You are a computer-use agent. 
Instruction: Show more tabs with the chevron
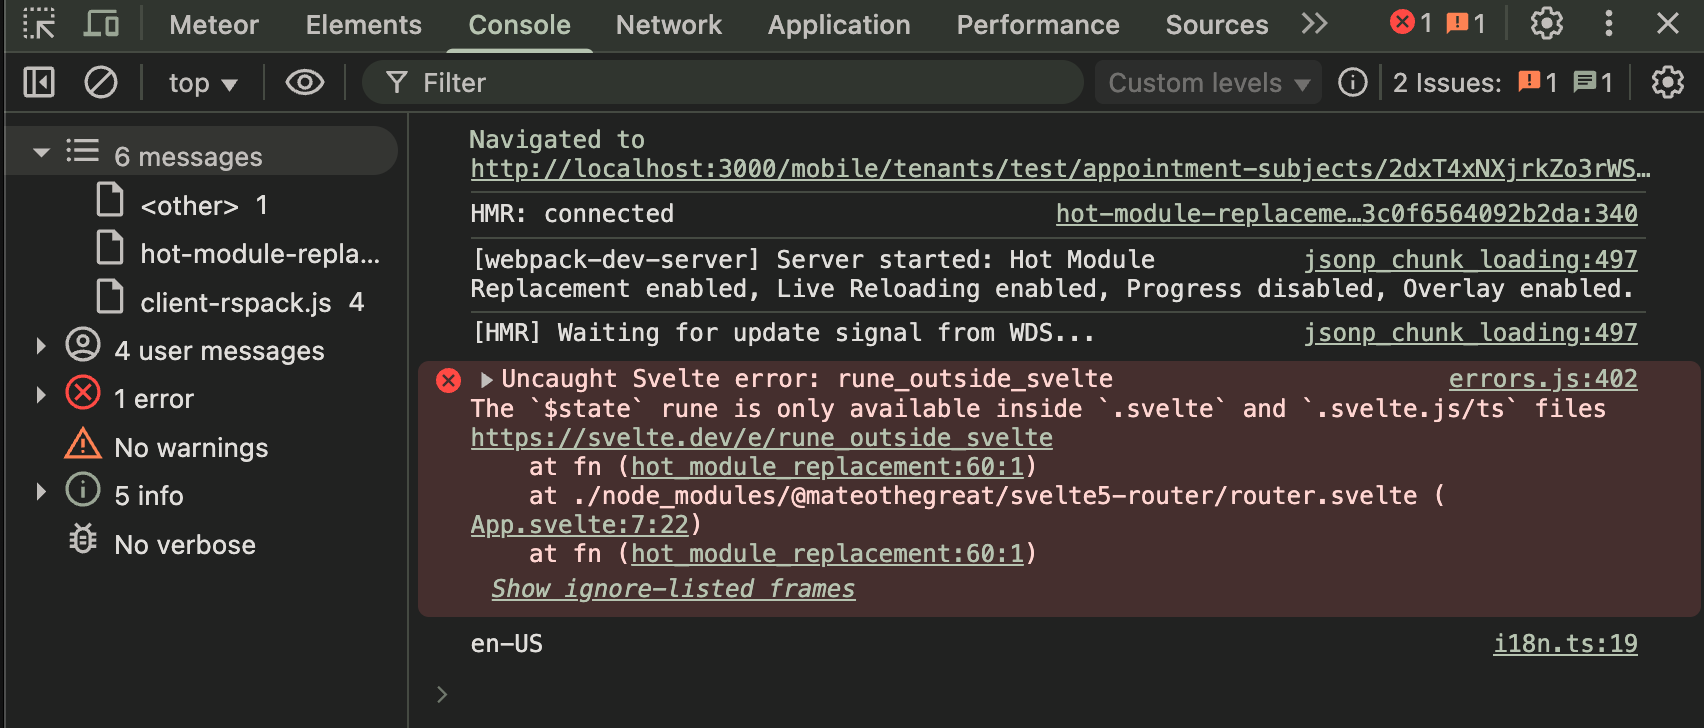coord(1314,24)
